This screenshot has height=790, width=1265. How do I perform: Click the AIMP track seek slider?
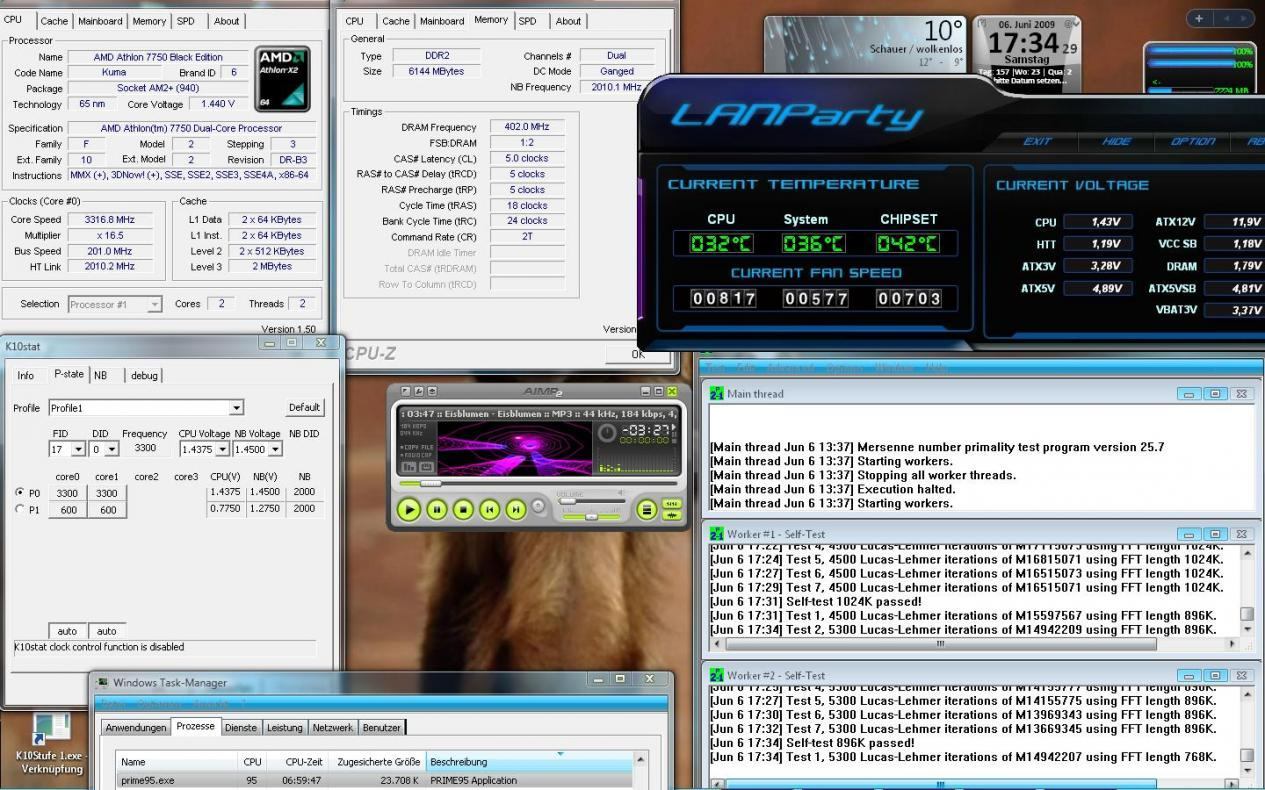(x=538, y=483)
